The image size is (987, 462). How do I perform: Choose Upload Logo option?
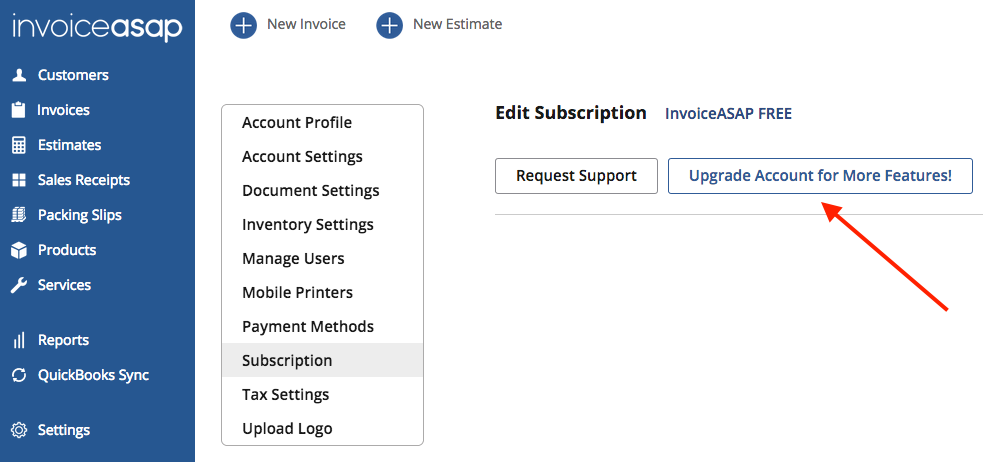287,429
